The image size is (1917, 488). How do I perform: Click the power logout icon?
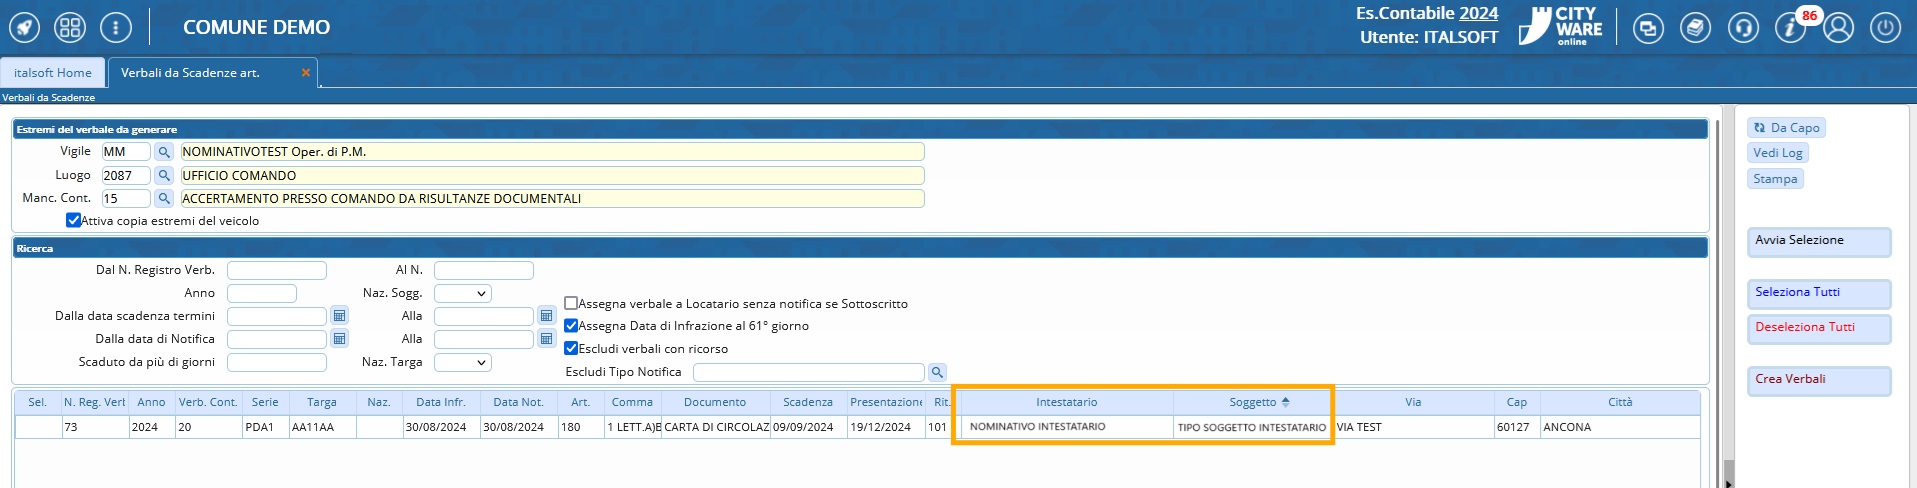tap(1885, 28)
